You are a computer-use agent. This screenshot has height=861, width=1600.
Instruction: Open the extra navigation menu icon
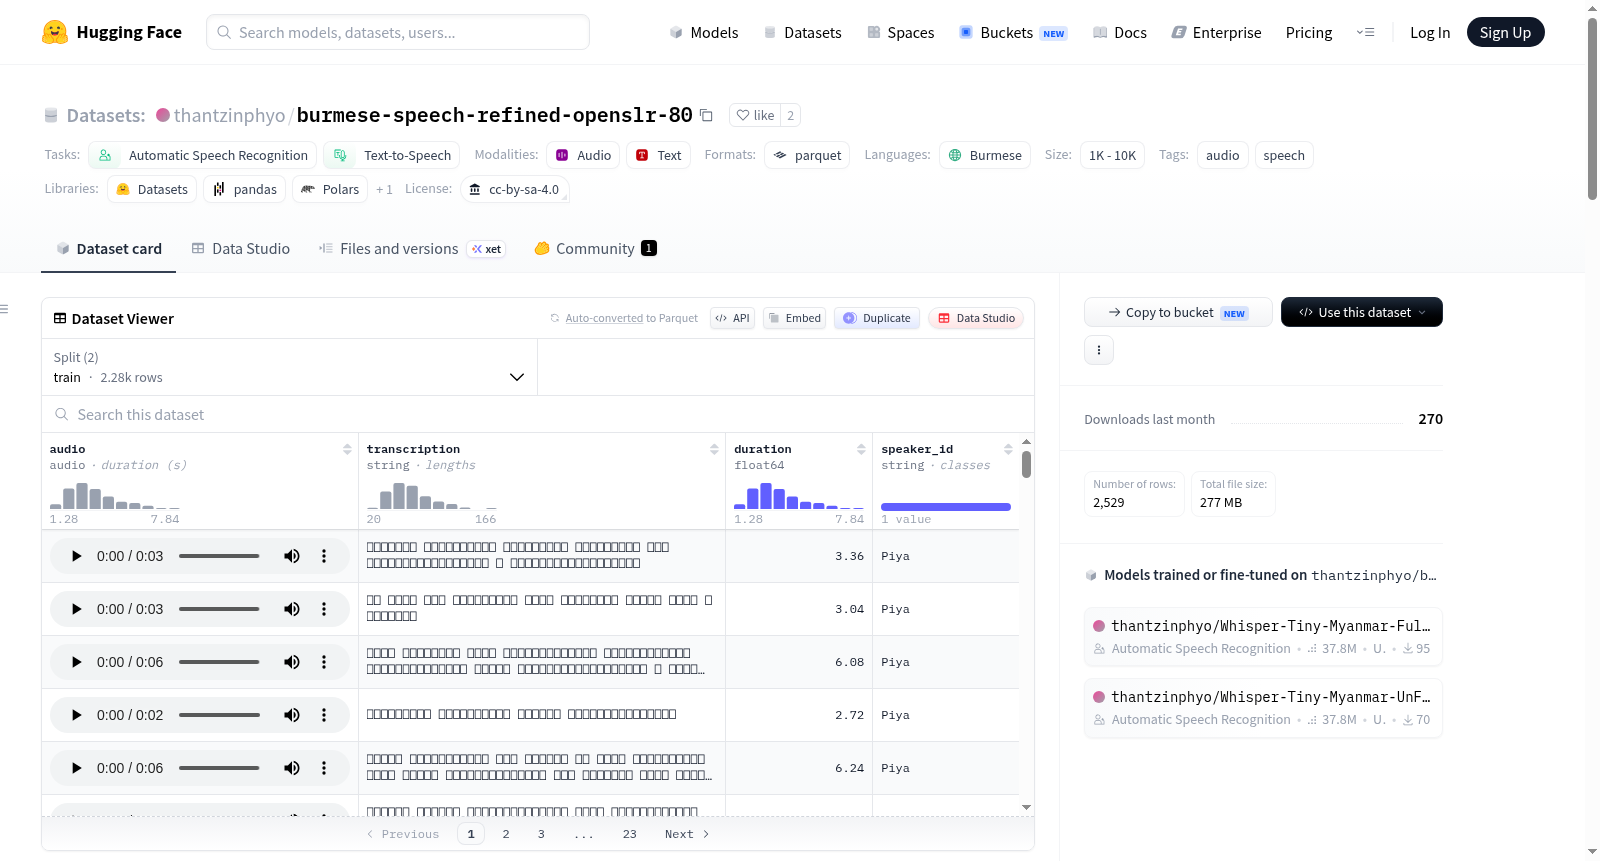[1365, 32]
